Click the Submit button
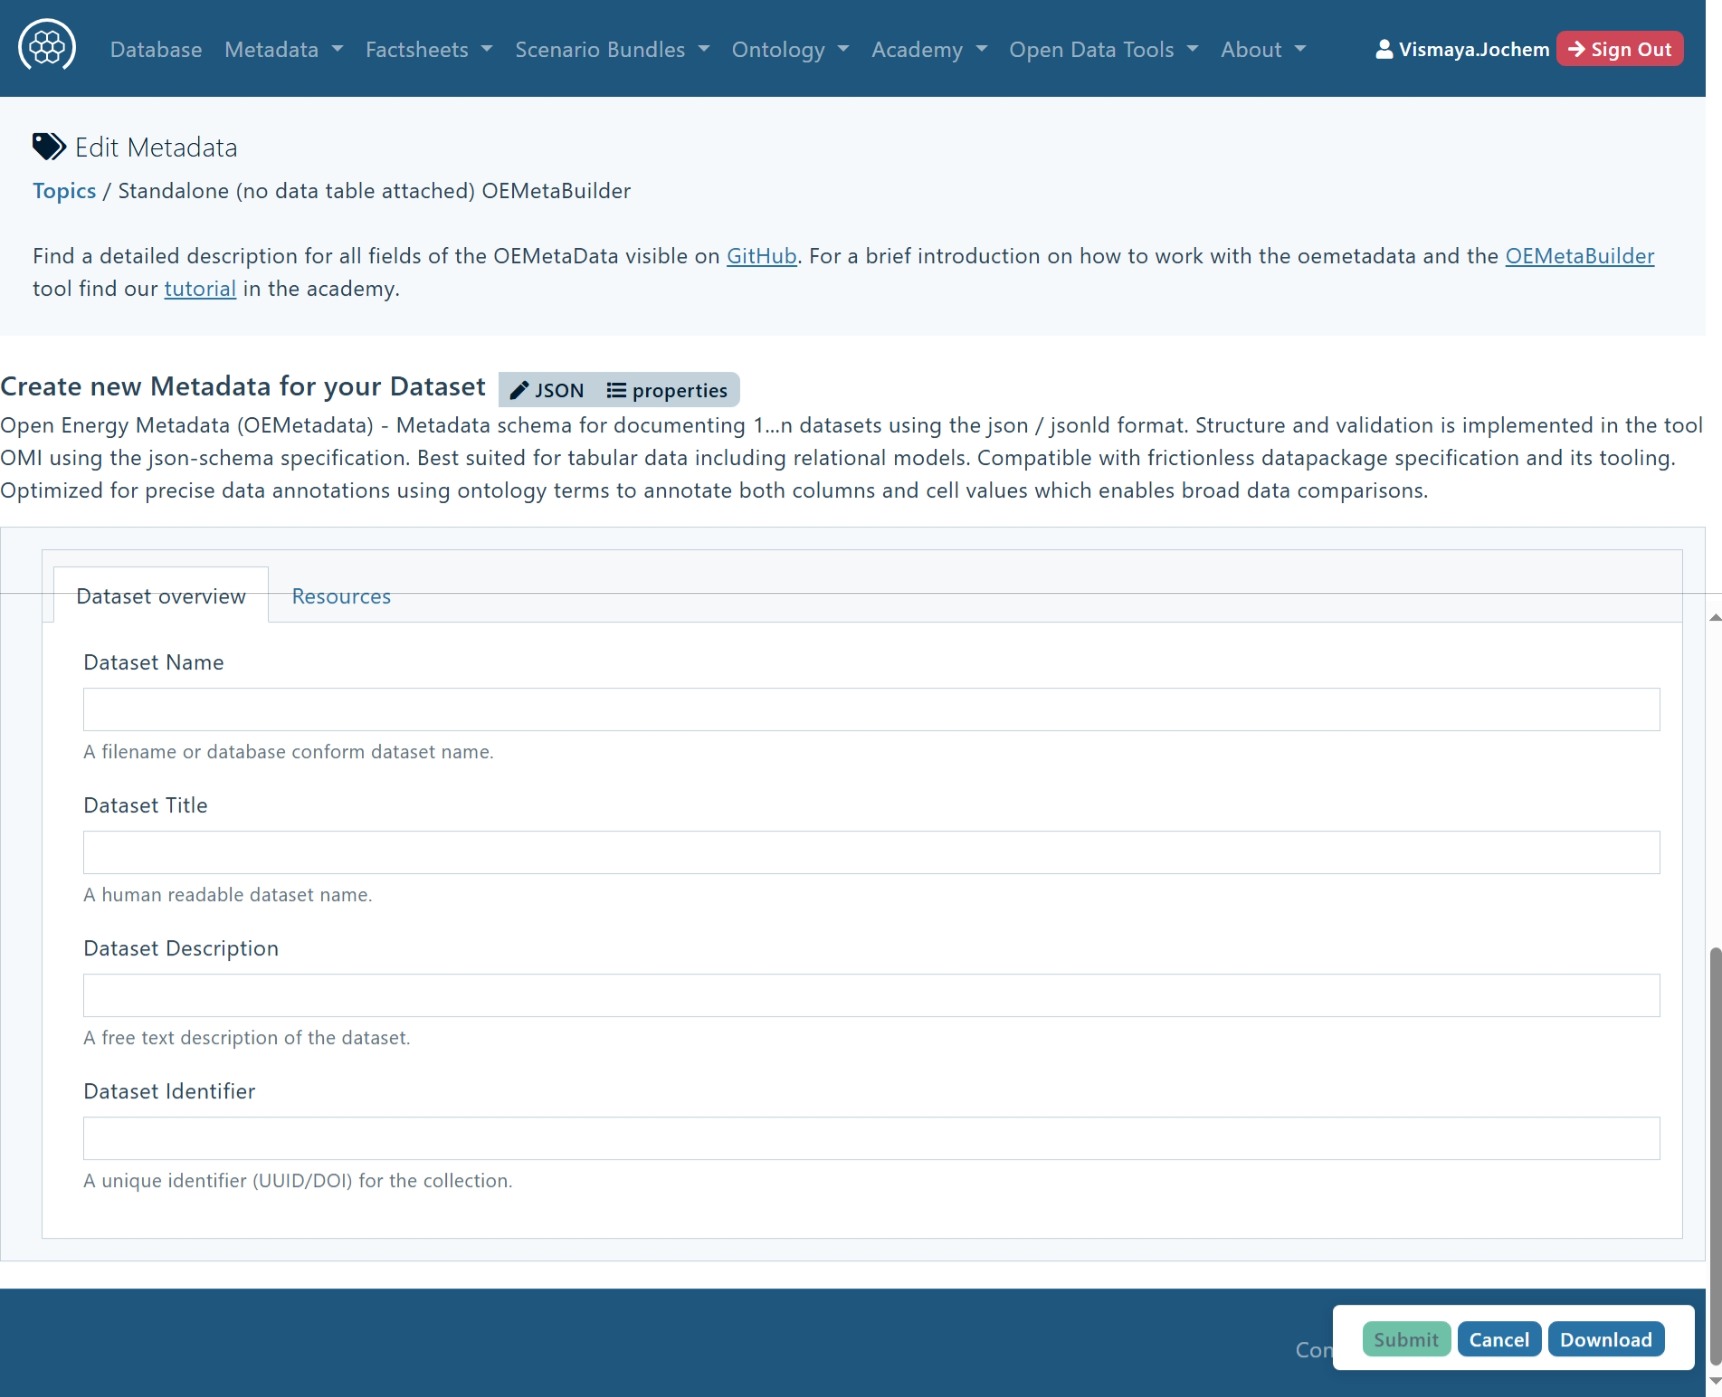The width and height of the screenshot is (1722, 1397). tap(1405, 1339)
